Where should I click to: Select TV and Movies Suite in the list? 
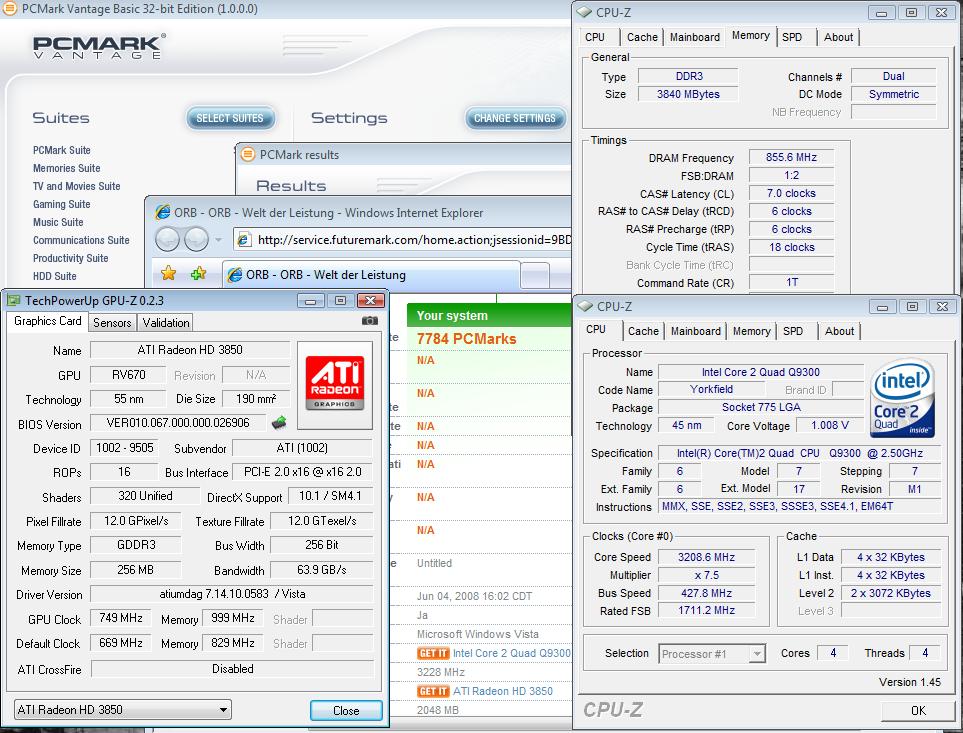76,186
